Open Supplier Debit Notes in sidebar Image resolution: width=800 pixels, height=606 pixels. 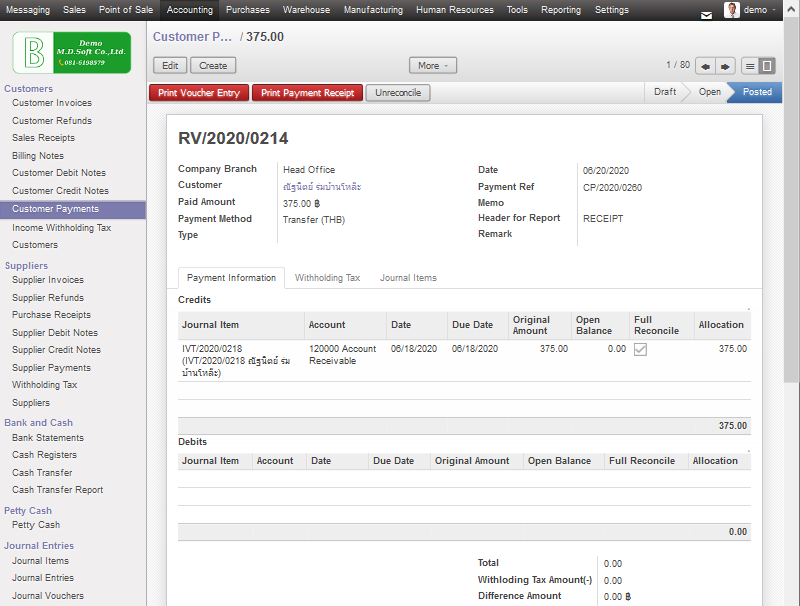click(x=55, y=333)
